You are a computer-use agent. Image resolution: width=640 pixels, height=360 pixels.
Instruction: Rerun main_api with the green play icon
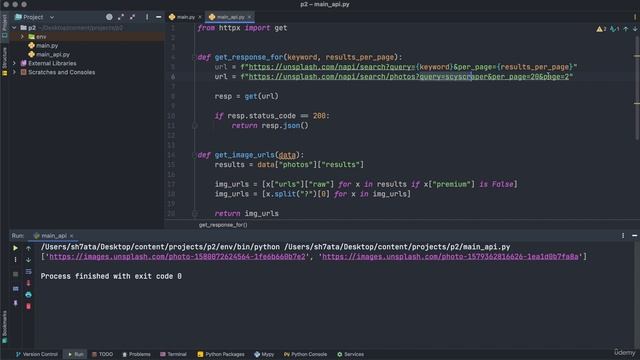pos(16,248)
